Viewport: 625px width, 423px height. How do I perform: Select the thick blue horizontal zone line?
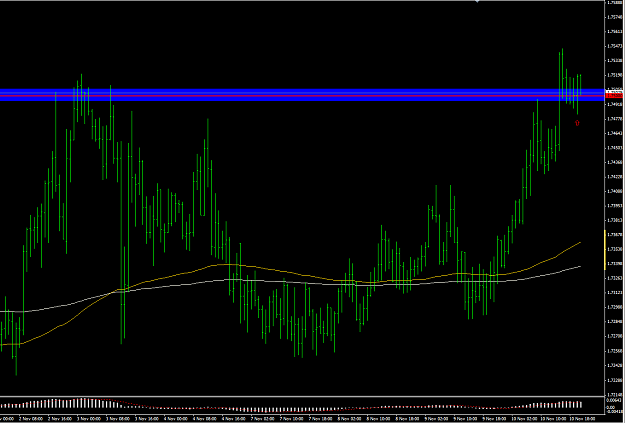[x=302, y=95]
